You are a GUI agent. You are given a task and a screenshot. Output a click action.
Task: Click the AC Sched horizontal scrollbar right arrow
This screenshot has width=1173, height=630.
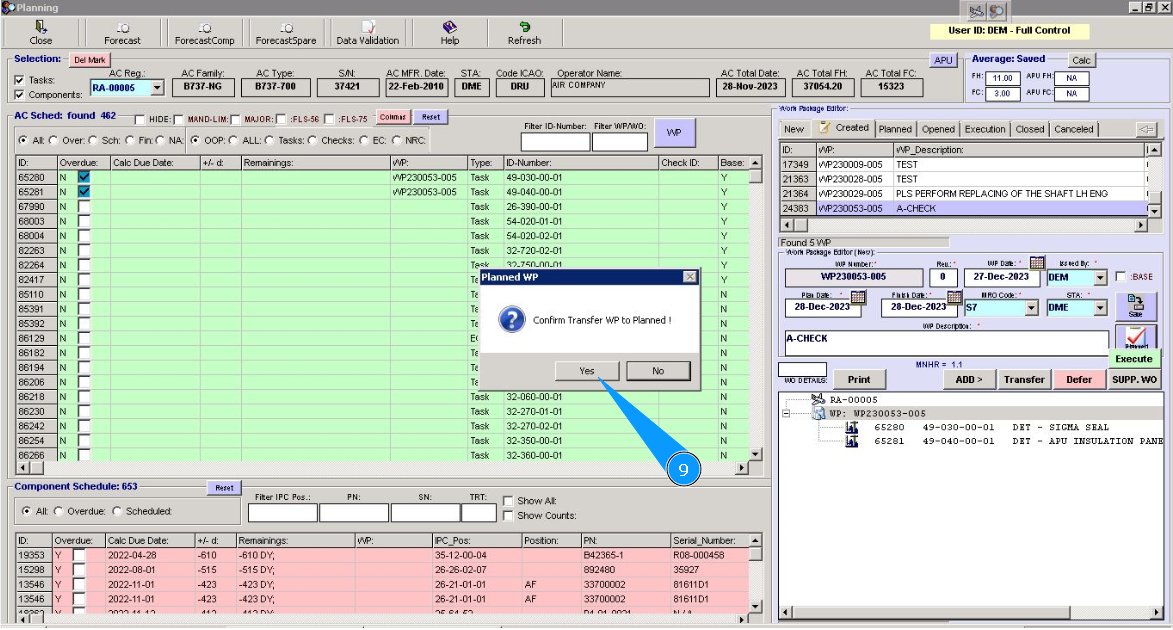click(742, 468)
